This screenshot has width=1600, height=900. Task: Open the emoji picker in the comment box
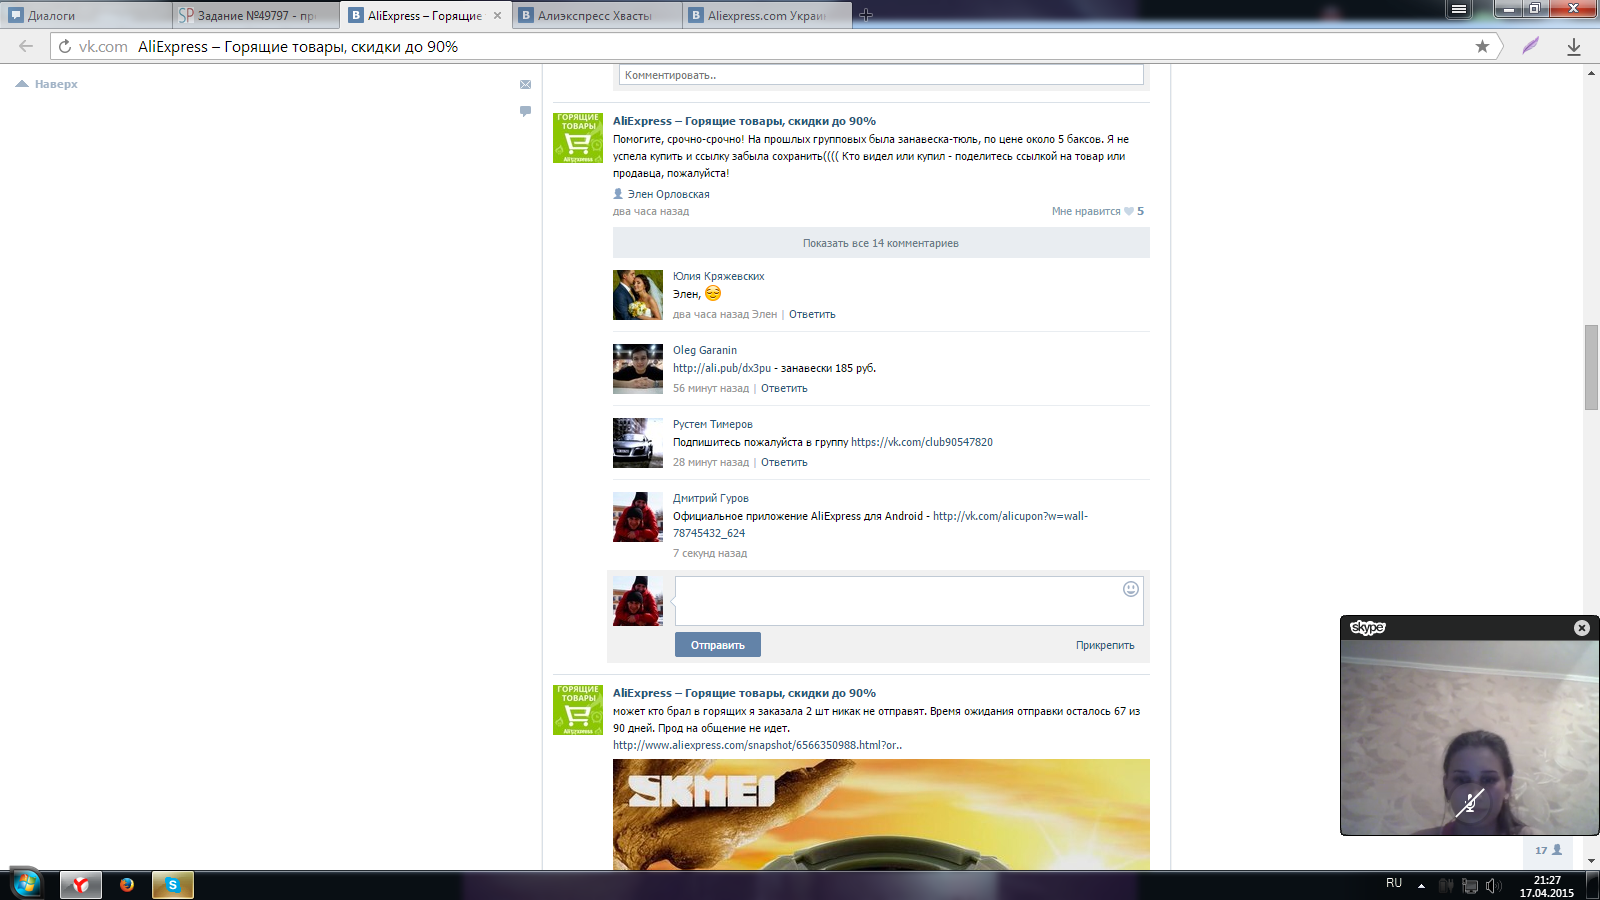pos(1131,589)
